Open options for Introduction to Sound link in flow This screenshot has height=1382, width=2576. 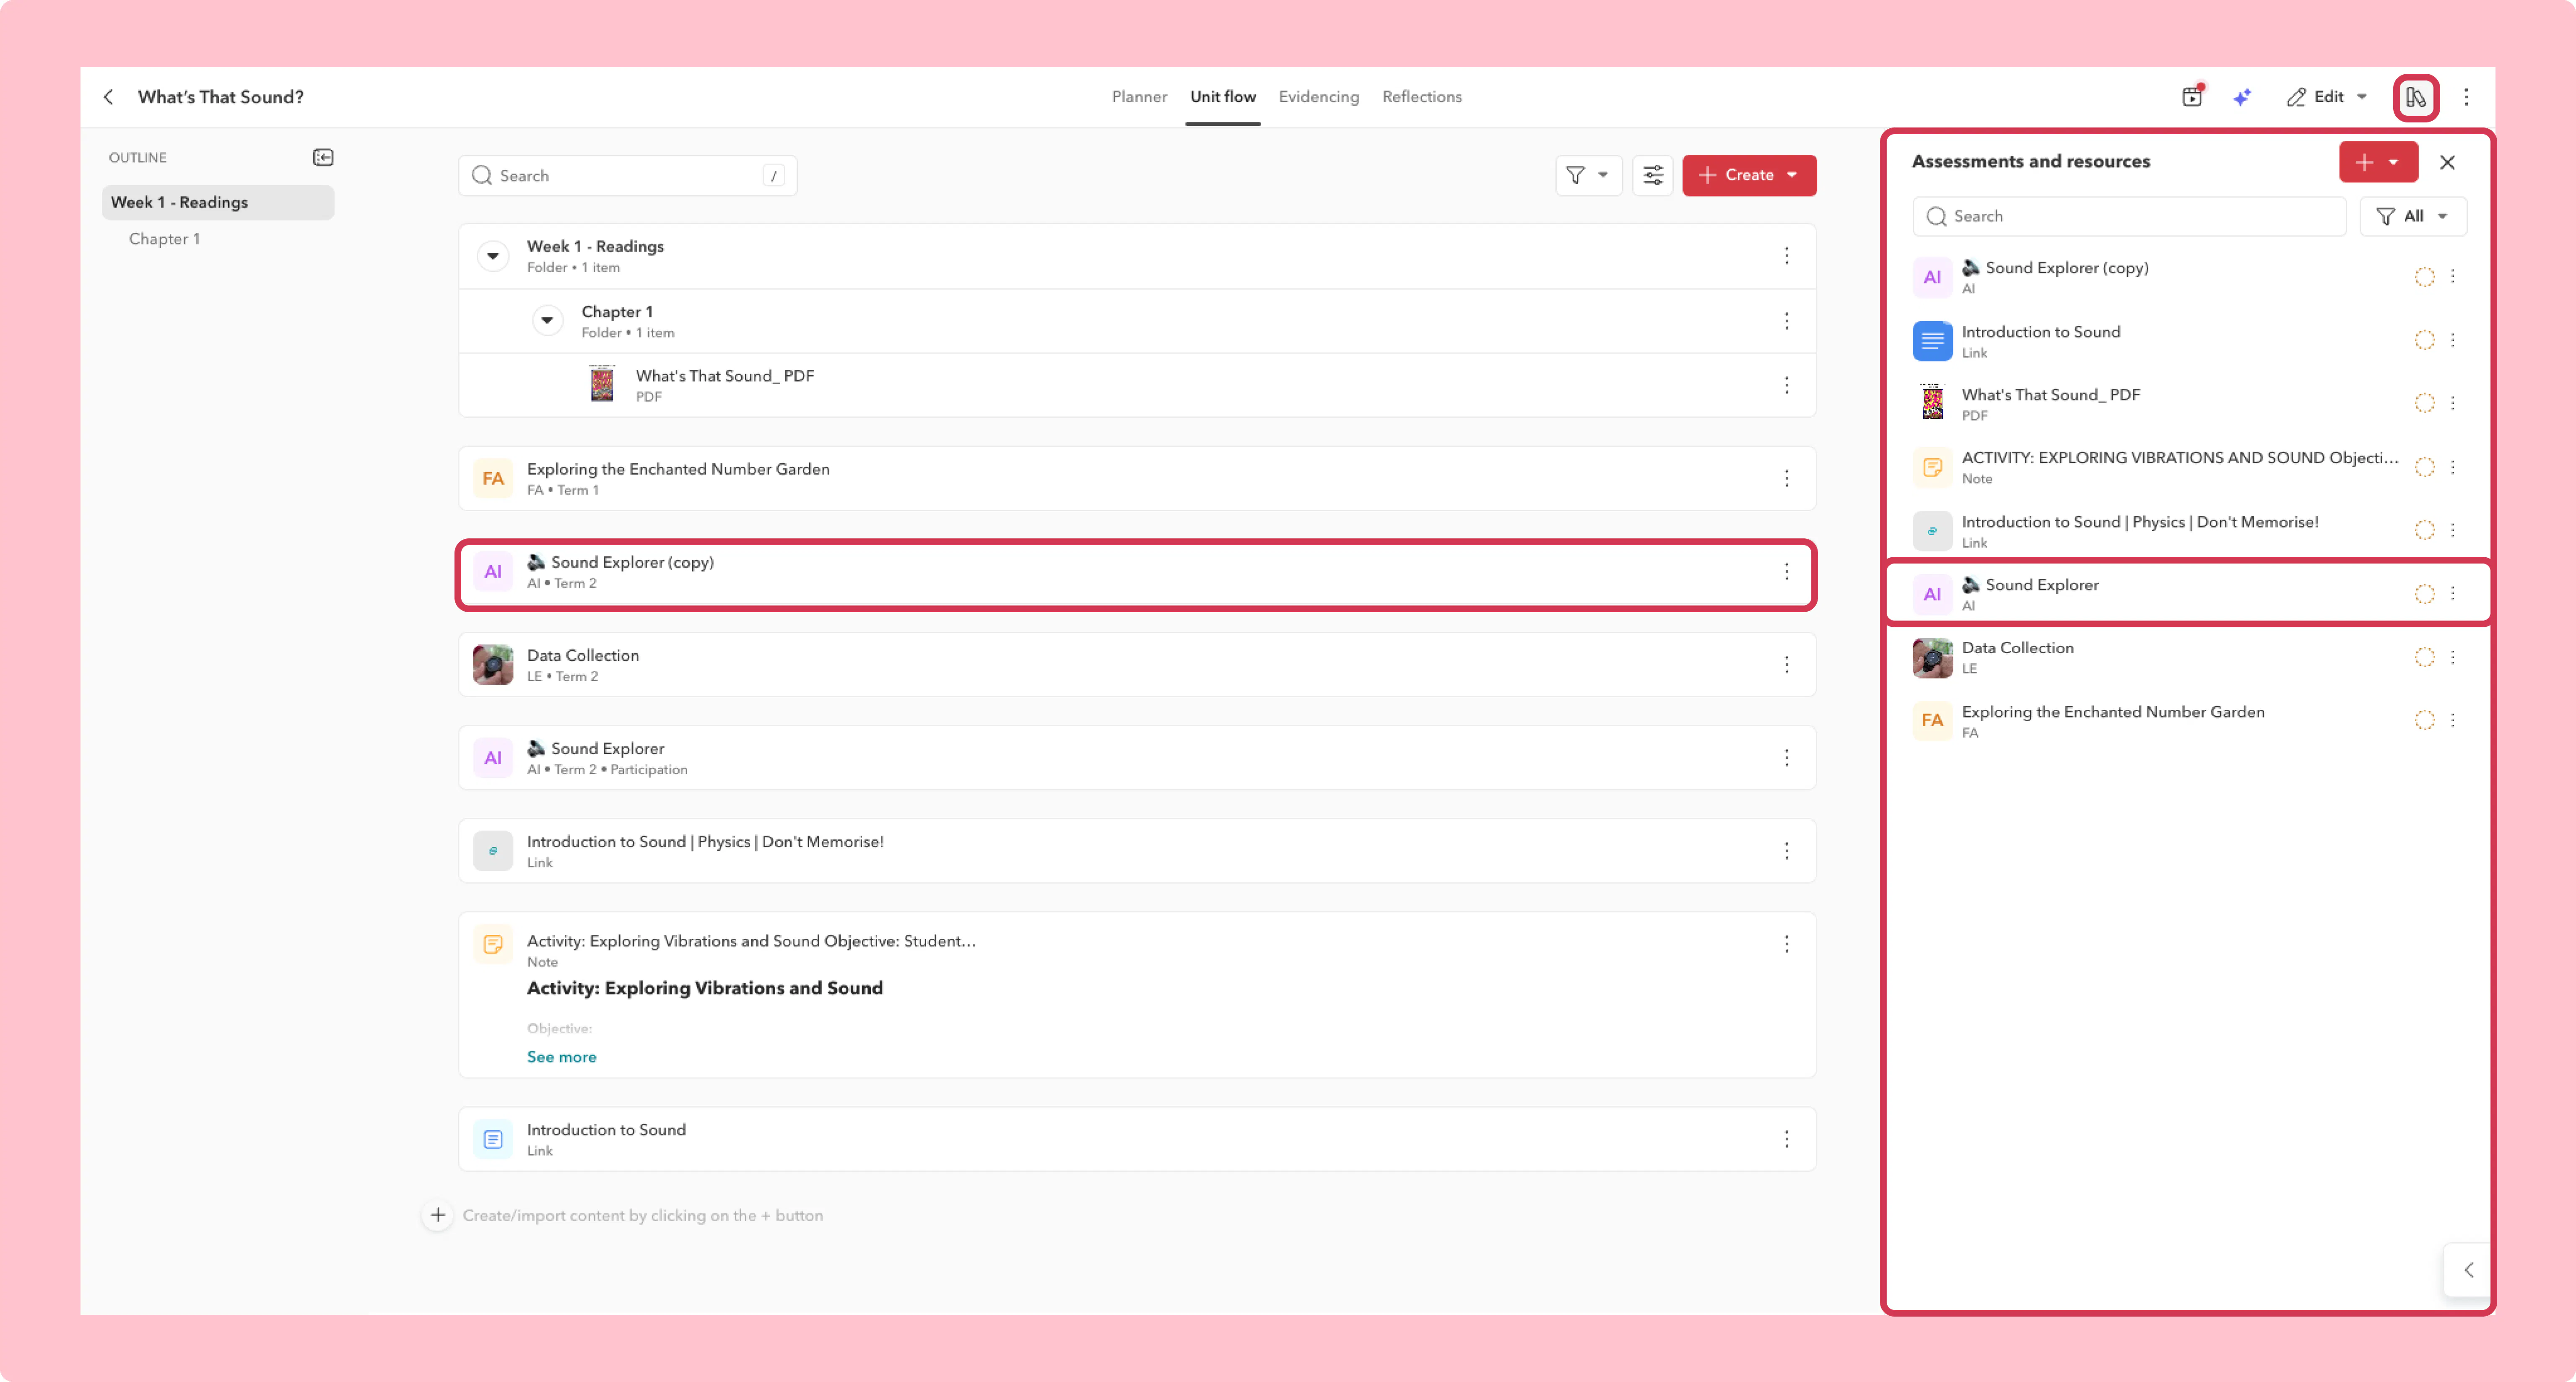pos(1786,1139)
